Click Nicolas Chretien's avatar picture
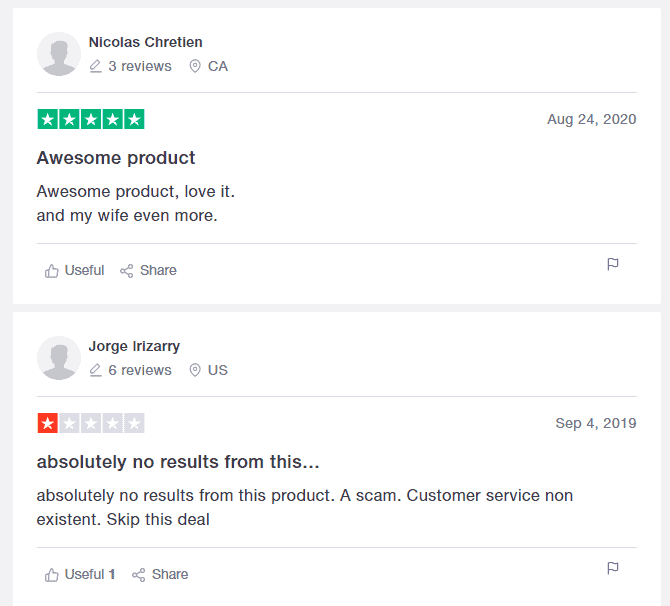 tap(59, 54)
